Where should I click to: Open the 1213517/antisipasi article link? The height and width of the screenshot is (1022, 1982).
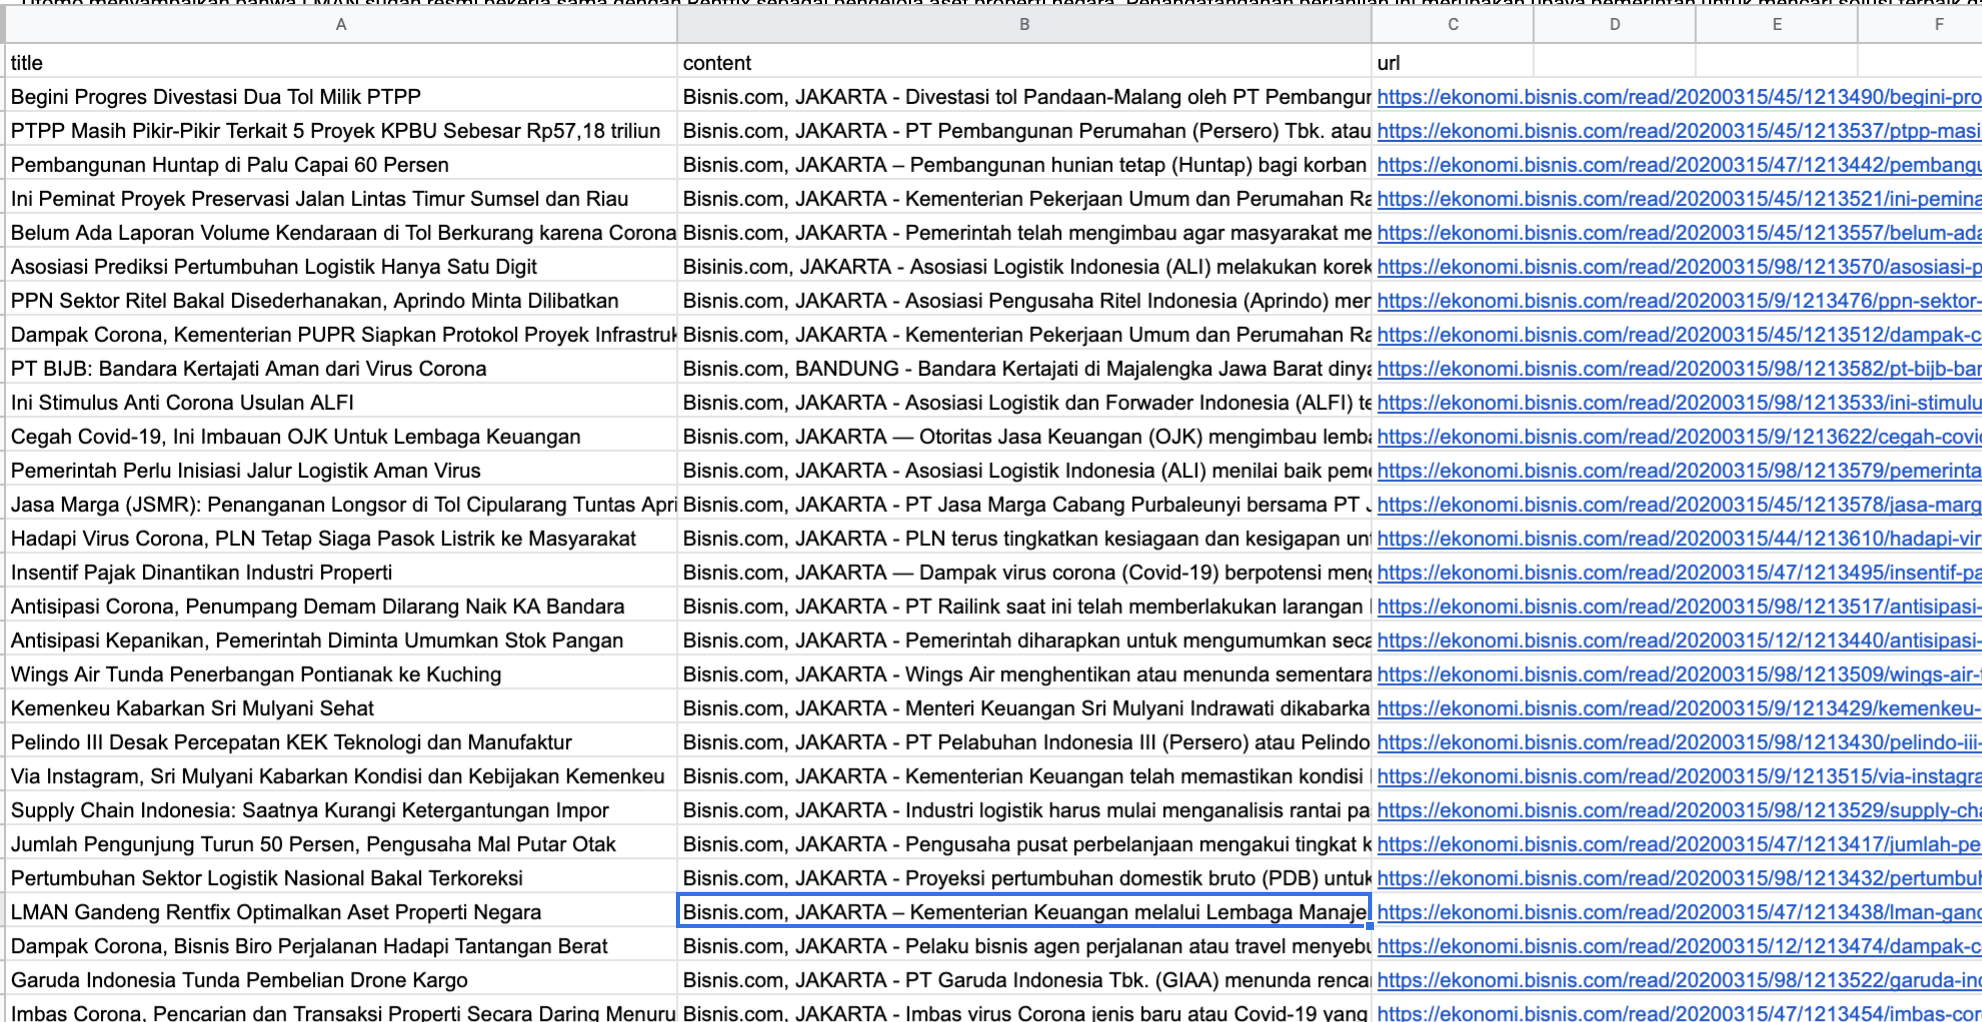(x=1679, y=607)
